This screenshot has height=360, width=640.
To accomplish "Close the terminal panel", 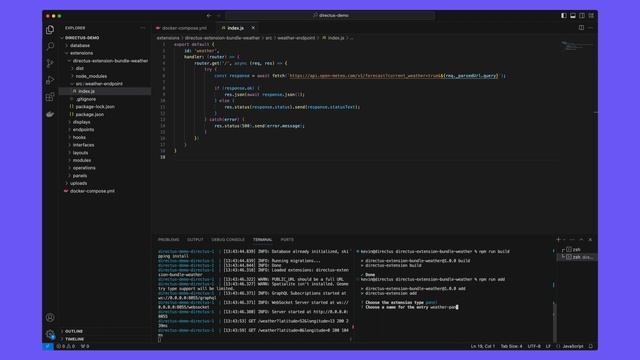I will tap(590, 240).
